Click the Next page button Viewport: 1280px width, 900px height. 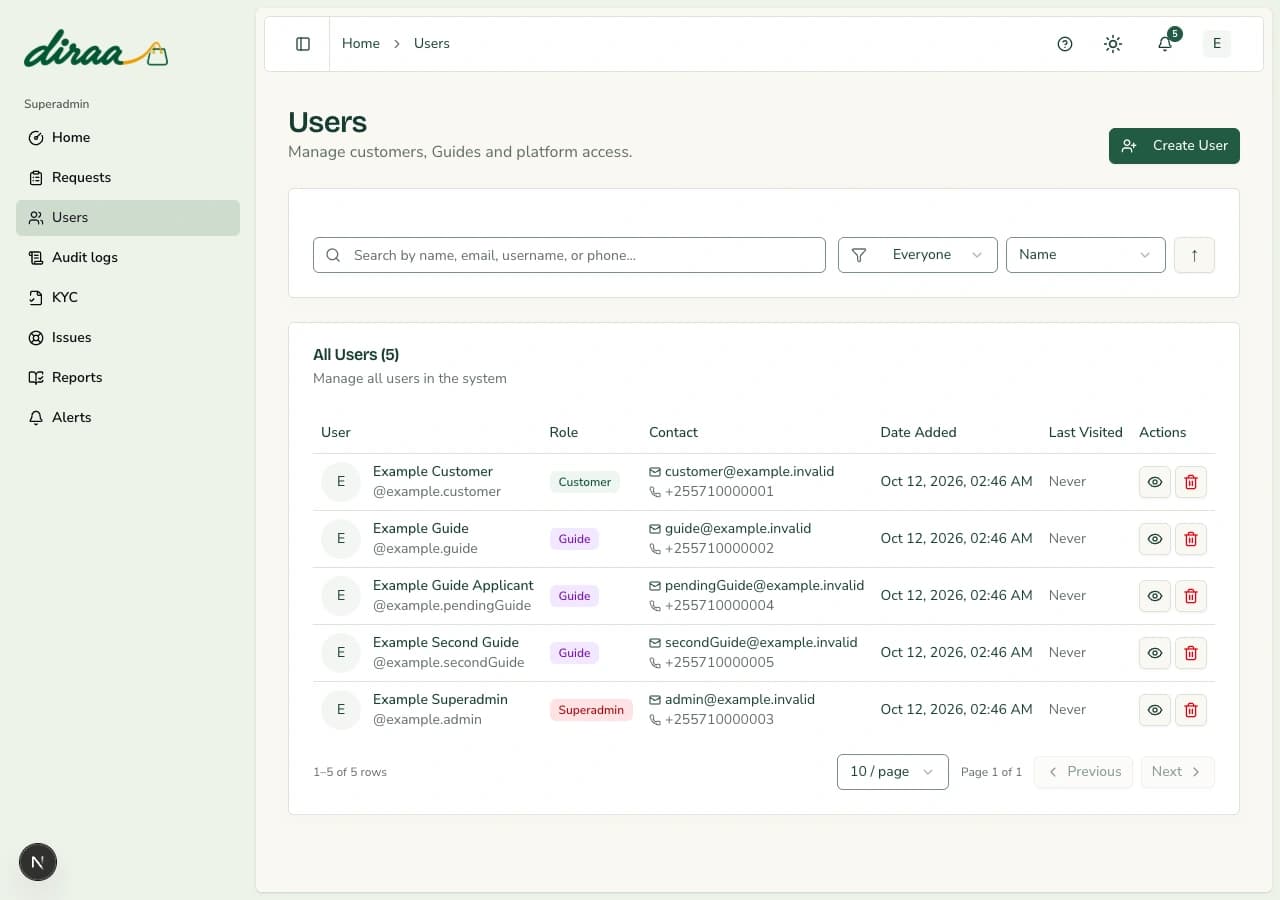(x=1177, y=772)
